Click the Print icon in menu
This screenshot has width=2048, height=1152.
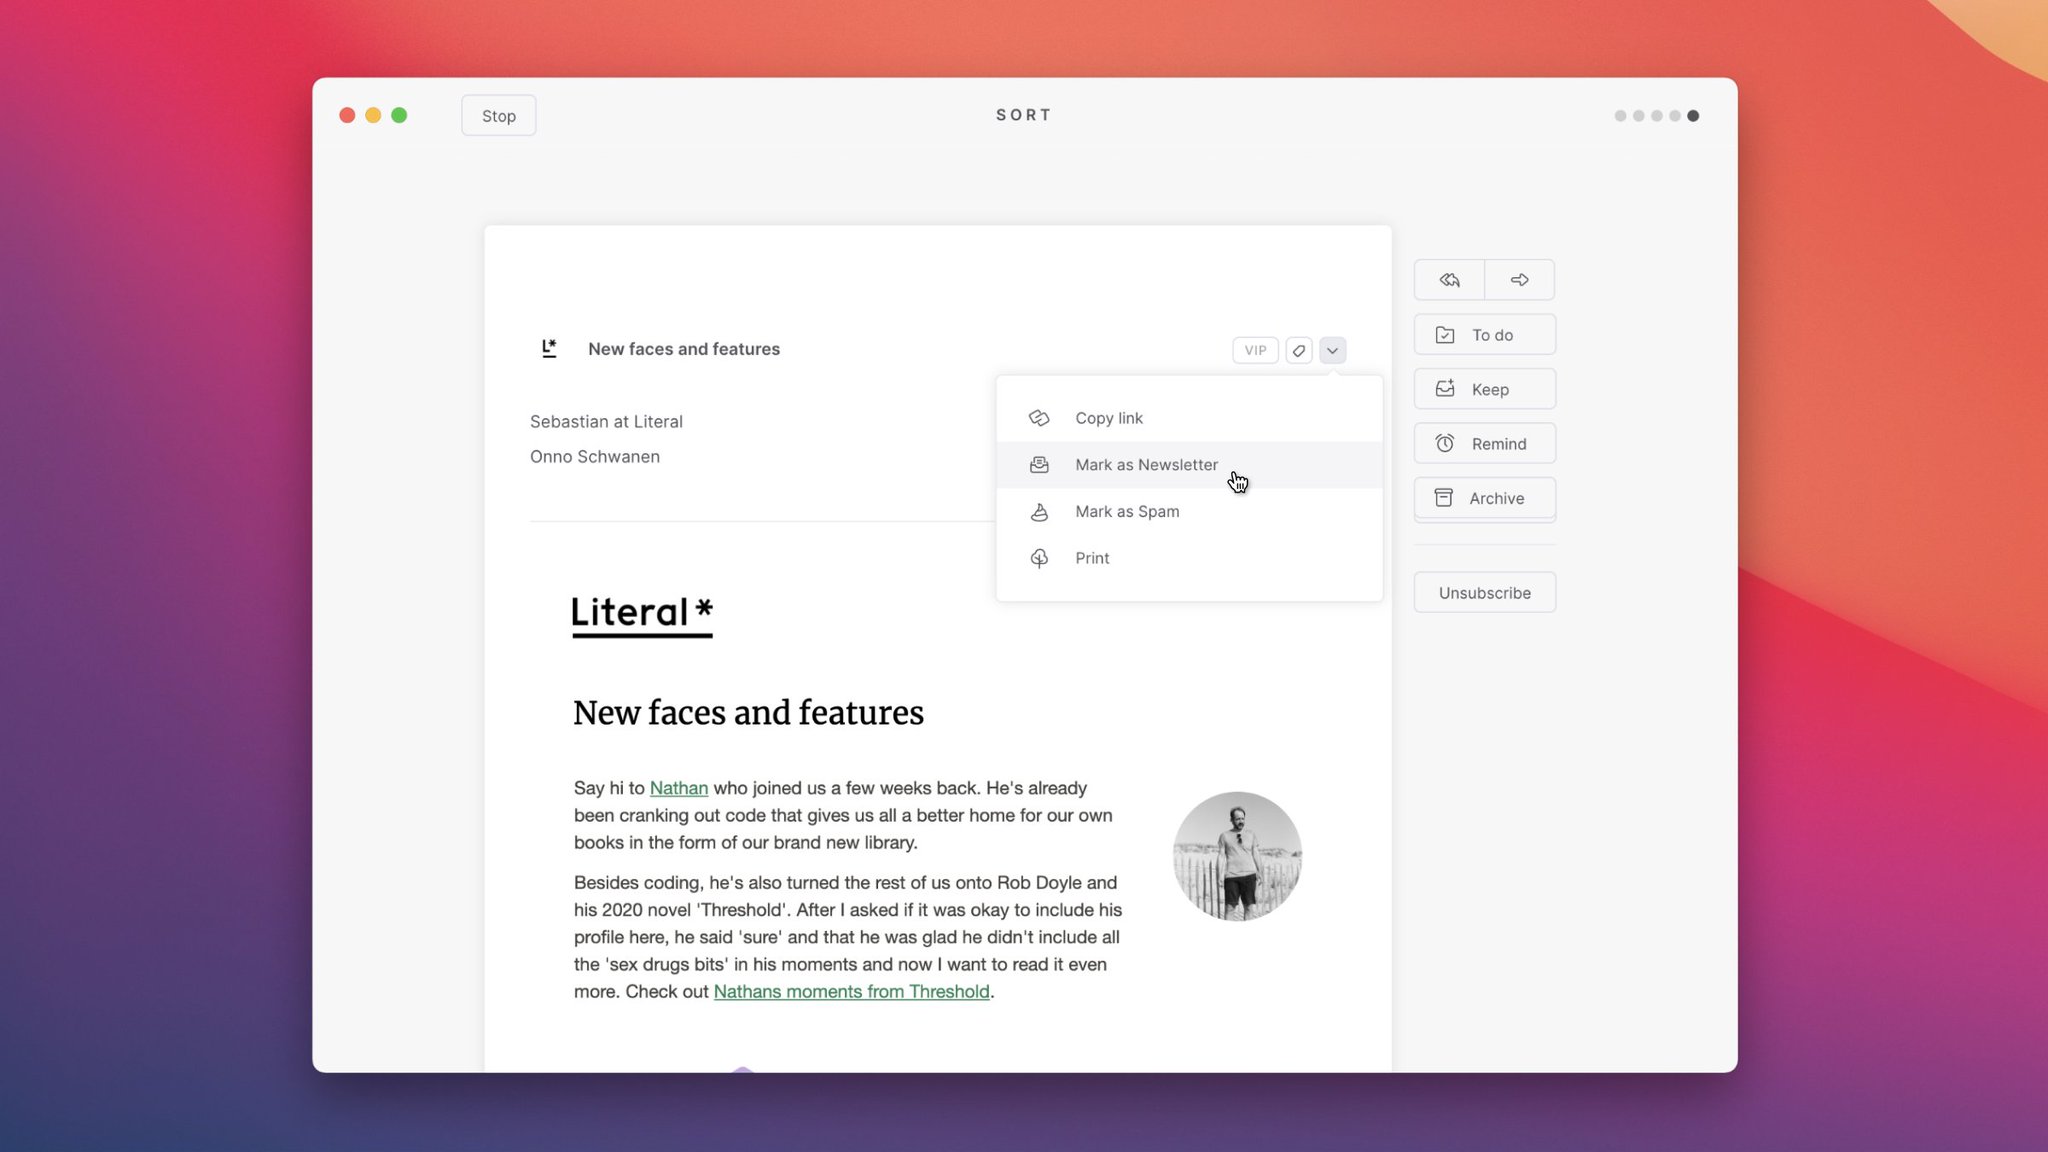[1039, 558]
